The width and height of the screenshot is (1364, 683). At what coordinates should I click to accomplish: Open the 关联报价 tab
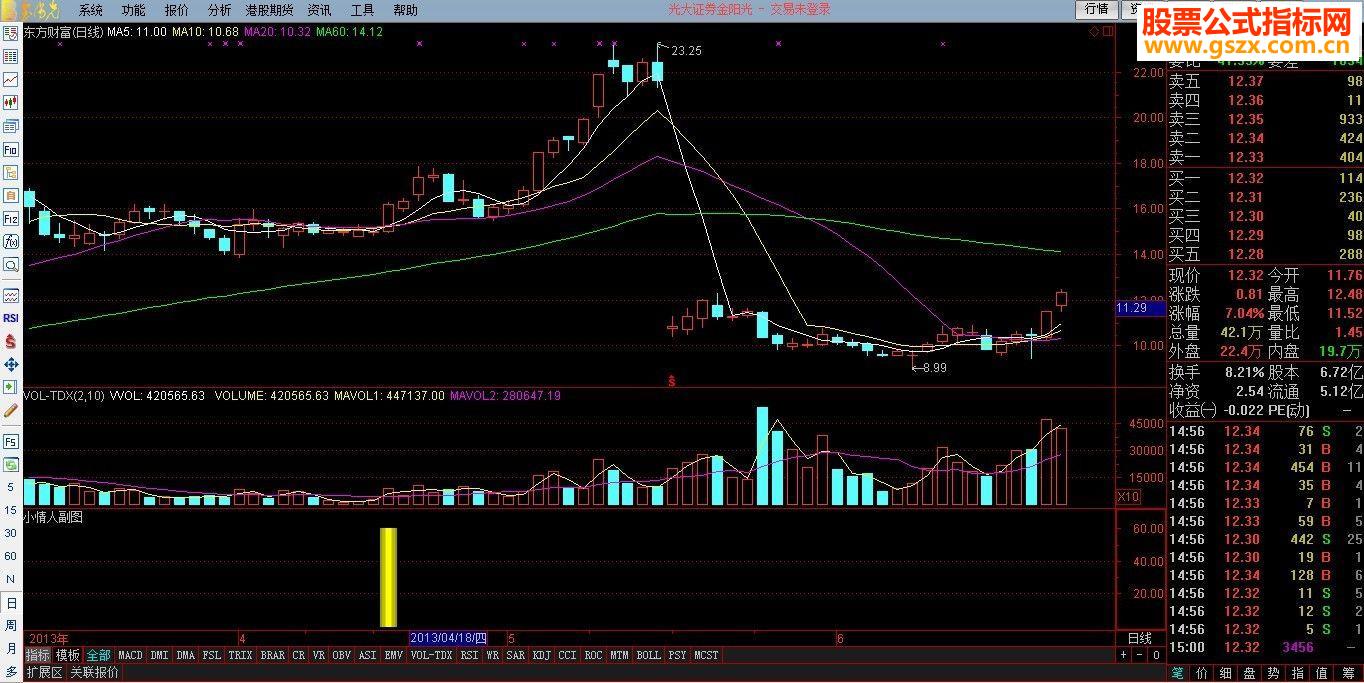[x=94, y=673]
